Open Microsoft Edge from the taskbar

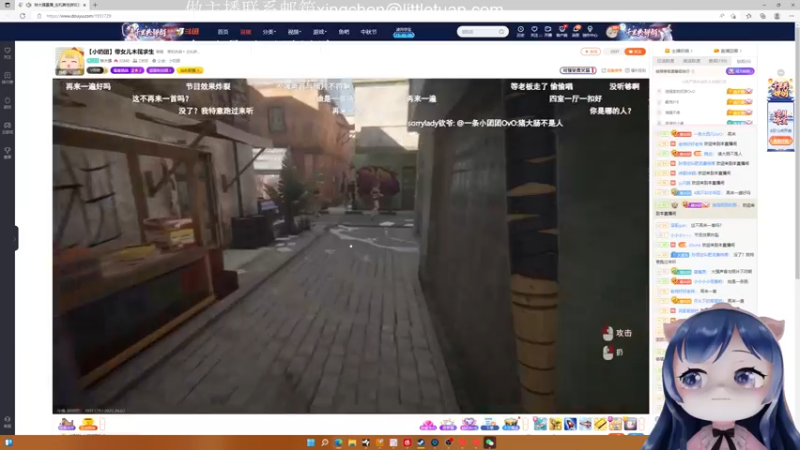coord(338,442)
